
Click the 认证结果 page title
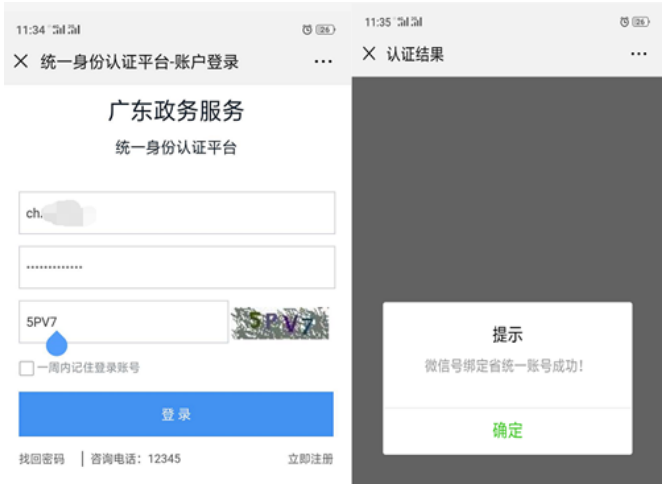point(415,54)
